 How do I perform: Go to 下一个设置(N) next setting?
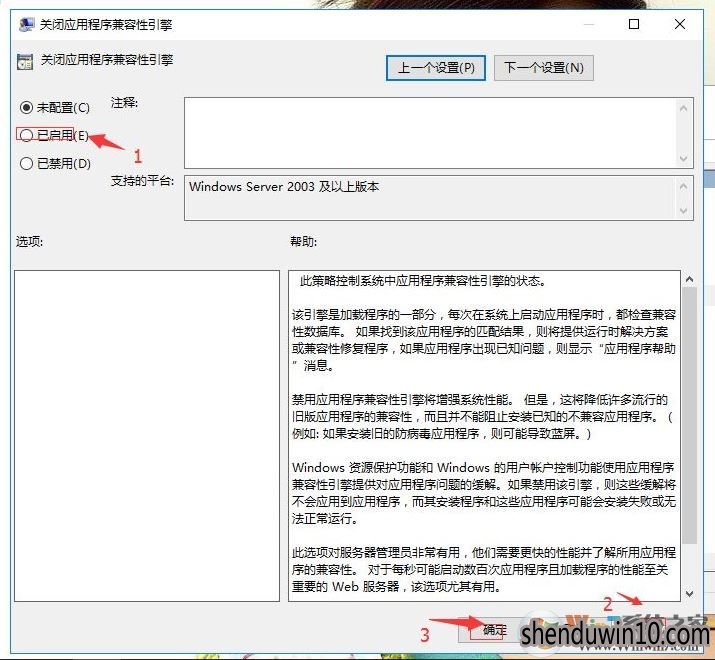click(544, 68)
